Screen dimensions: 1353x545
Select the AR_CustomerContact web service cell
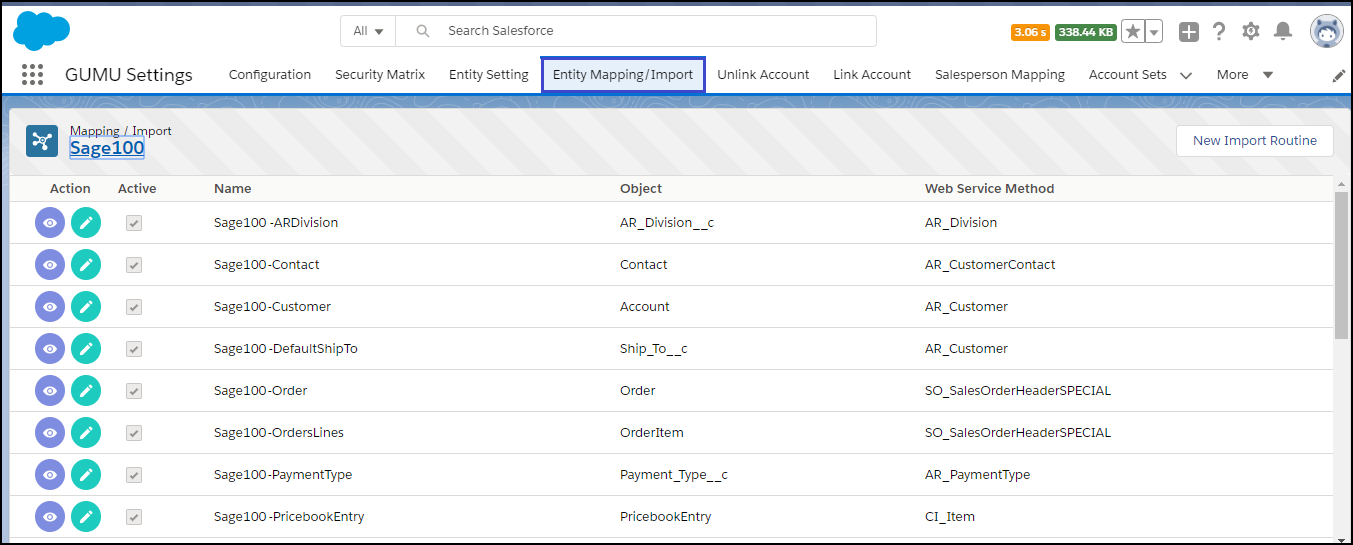click(990, 265)
